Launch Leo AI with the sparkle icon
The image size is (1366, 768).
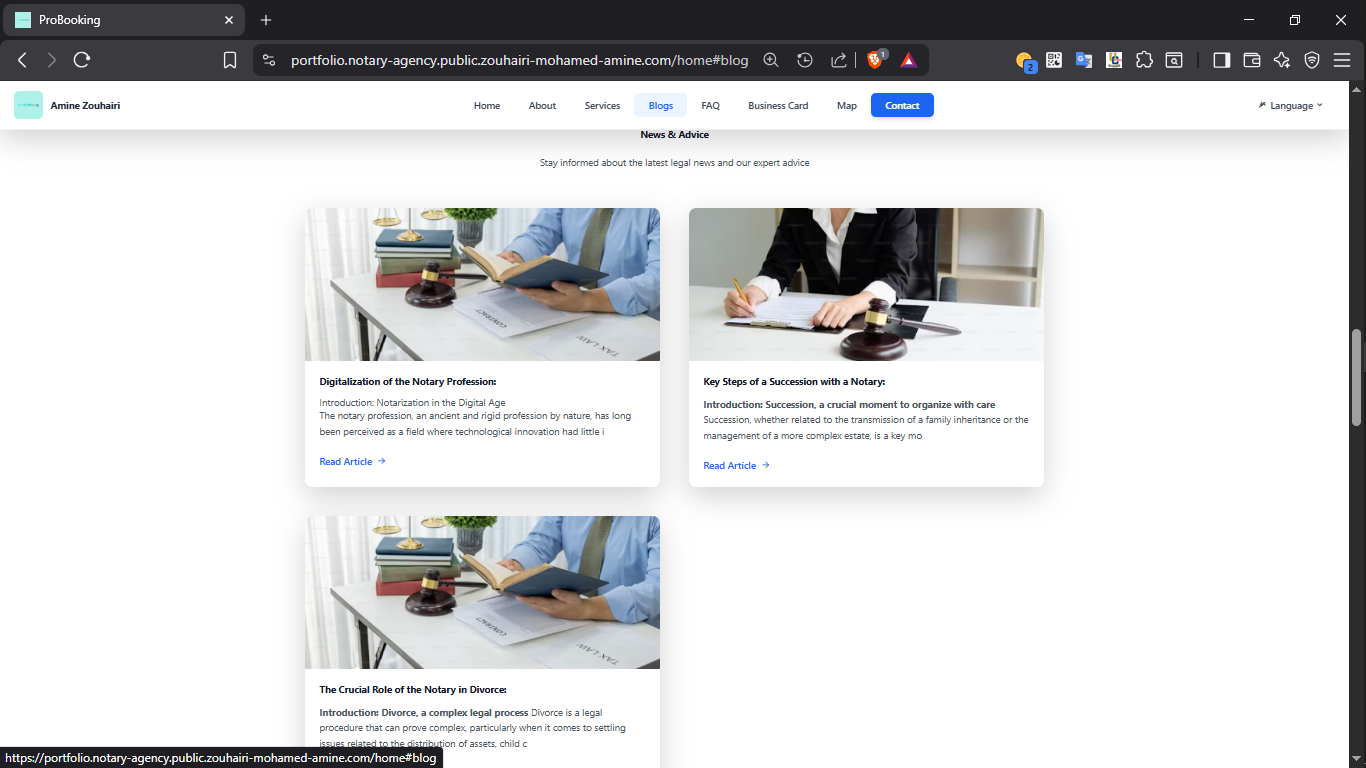coord(1281,60)
